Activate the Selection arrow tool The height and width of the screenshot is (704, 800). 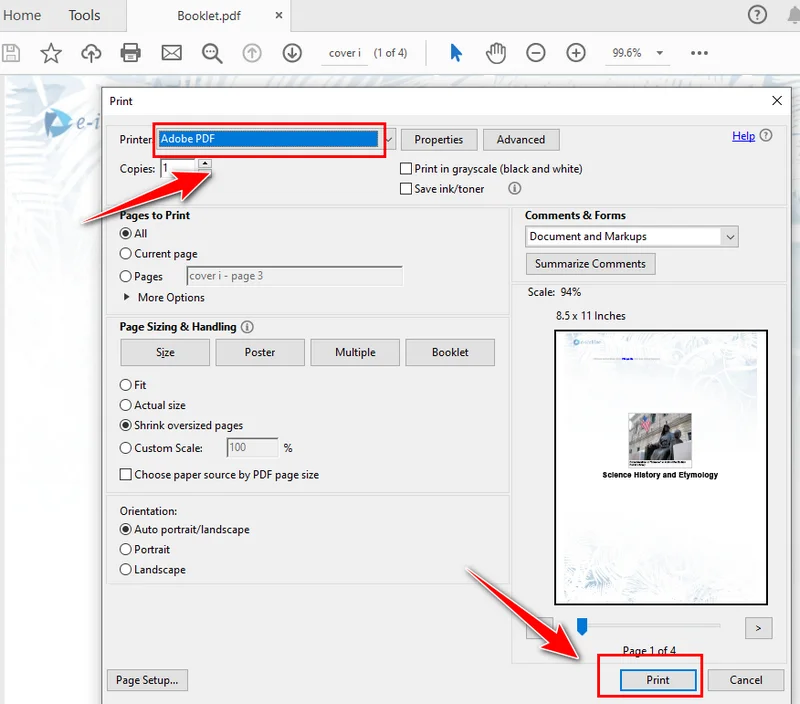pos(455,53)
